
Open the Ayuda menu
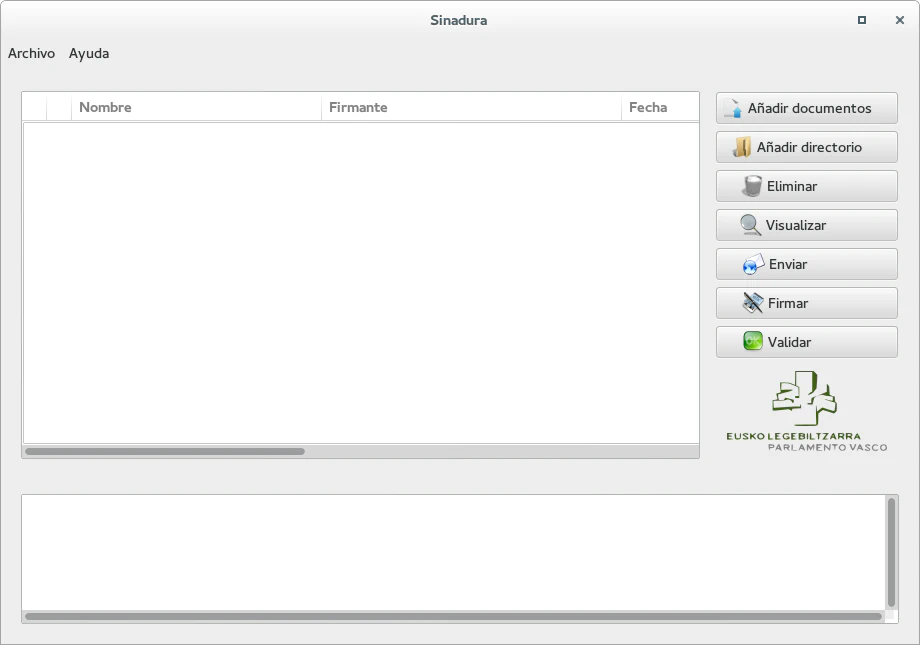(89, 54)
